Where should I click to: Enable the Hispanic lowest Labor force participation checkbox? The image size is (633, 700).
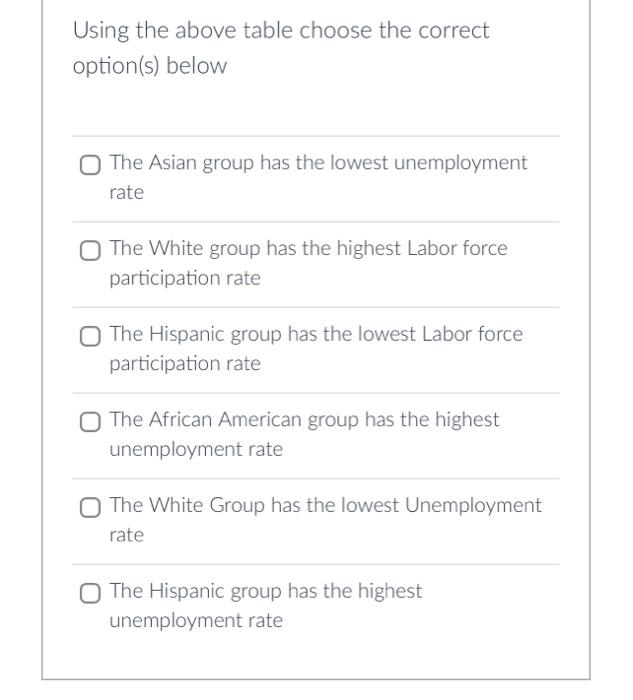(x=90, y=336)
